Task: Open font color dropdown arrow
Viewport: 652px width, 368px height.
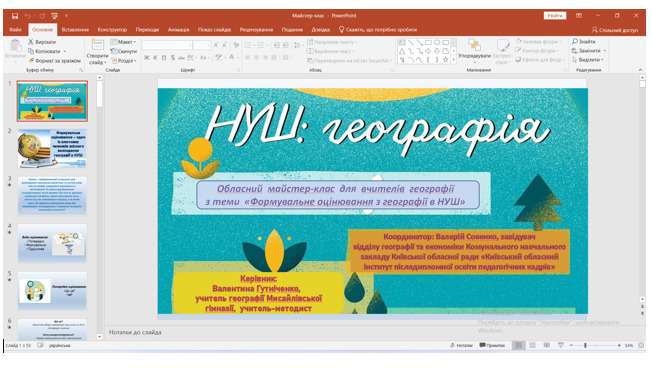Action: point(238,57)
